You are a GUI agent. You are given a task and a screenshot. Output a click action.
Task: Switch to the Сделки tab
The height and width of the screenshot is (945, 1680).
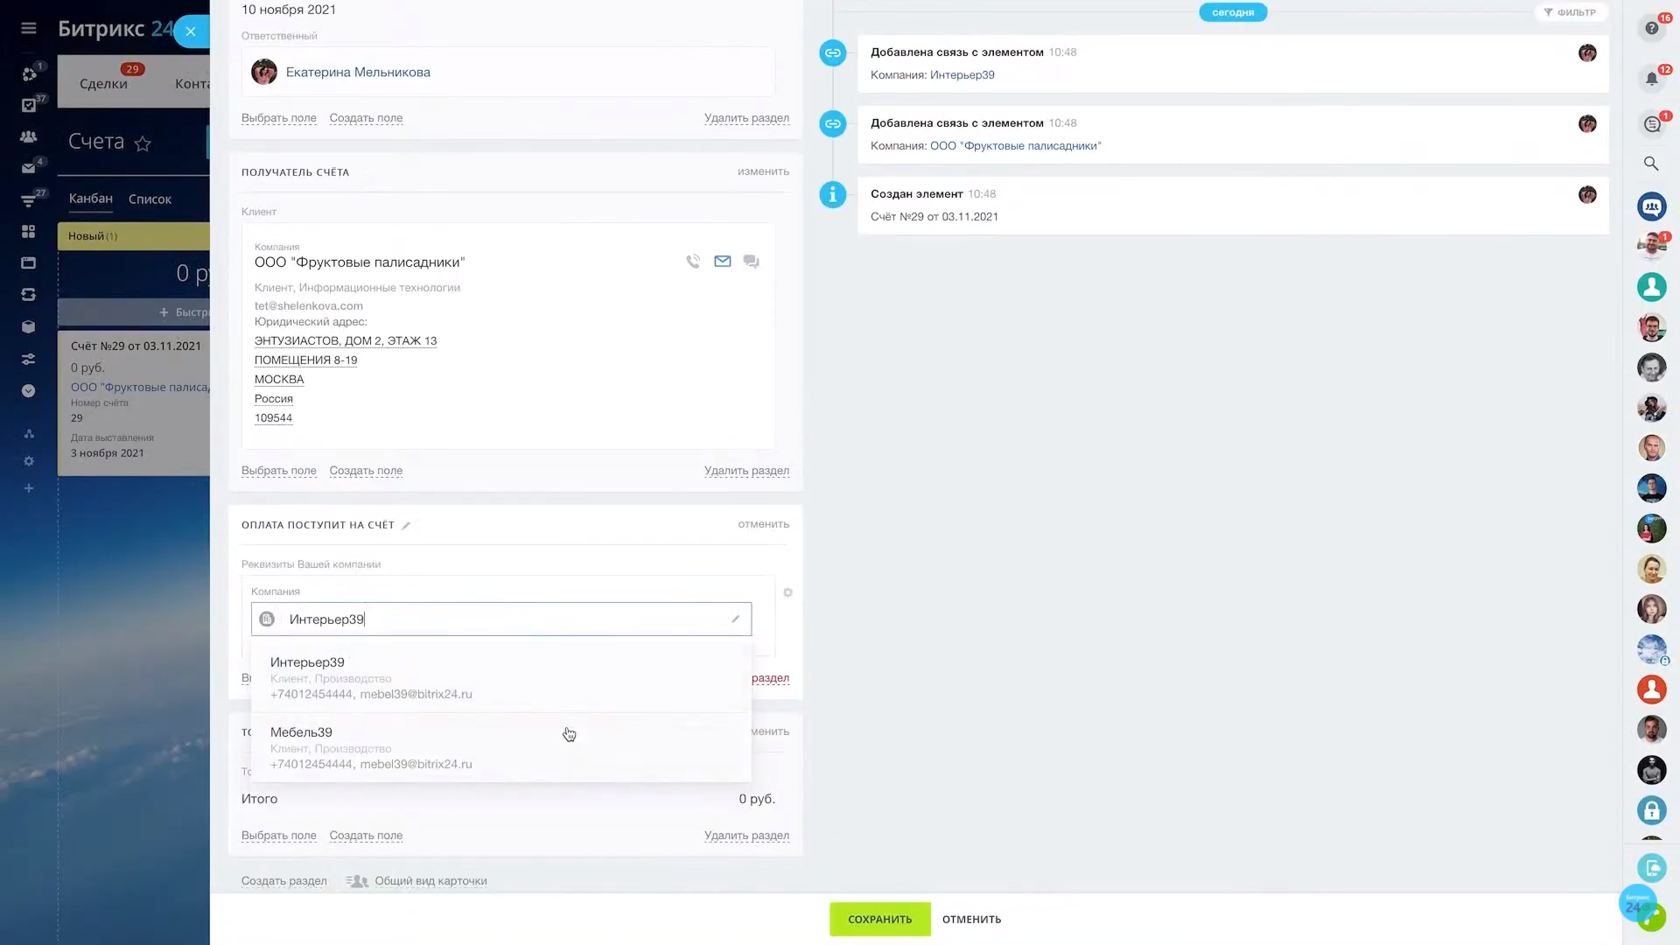click(103, 83)
